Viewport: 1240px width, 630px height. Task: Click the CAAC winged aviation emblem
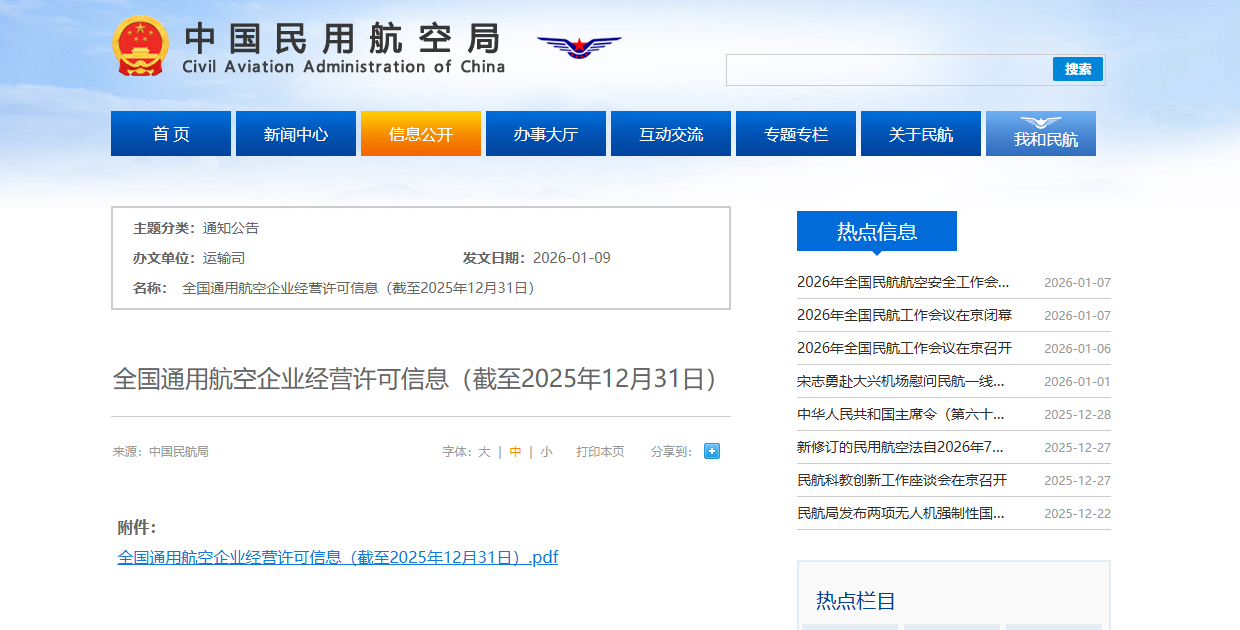579,46
